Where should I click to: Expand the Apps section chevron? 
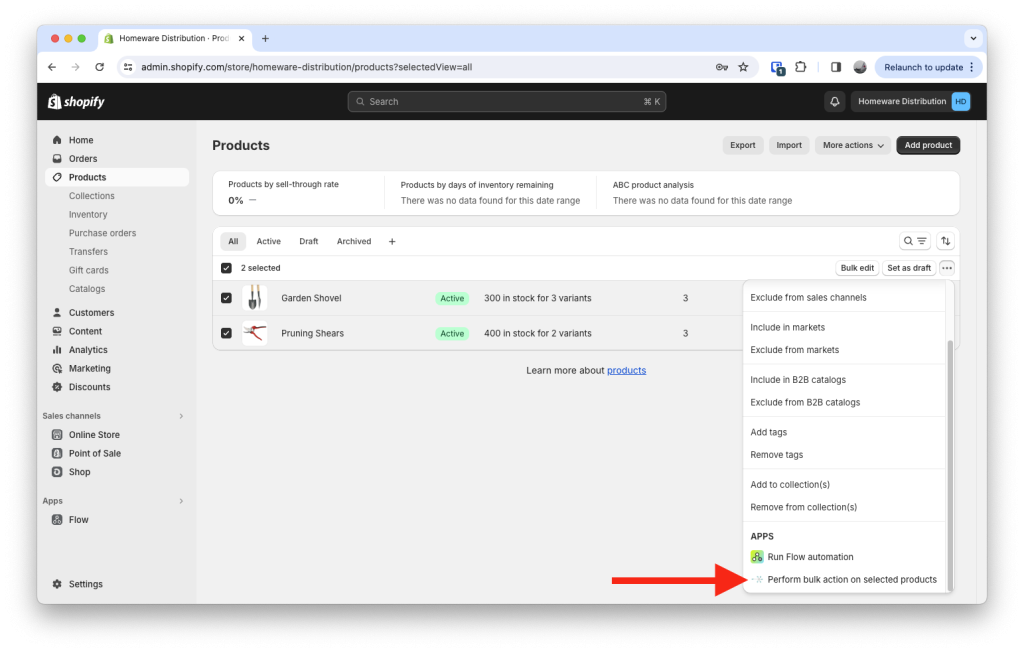(181, 501)
